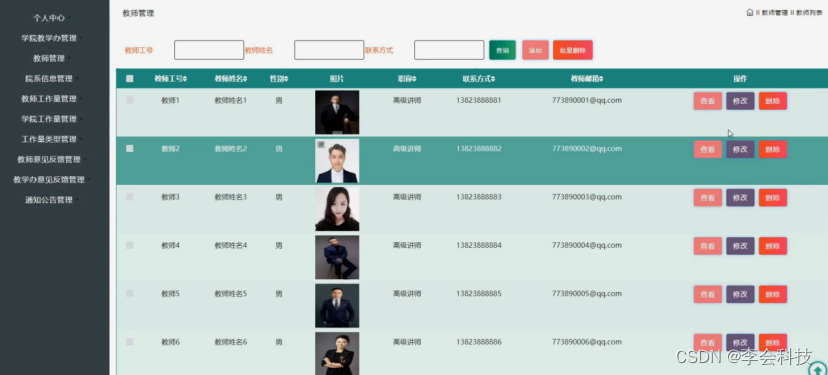
Task: Toggle the select-all checkbox in table header
Action: (129, 79)
